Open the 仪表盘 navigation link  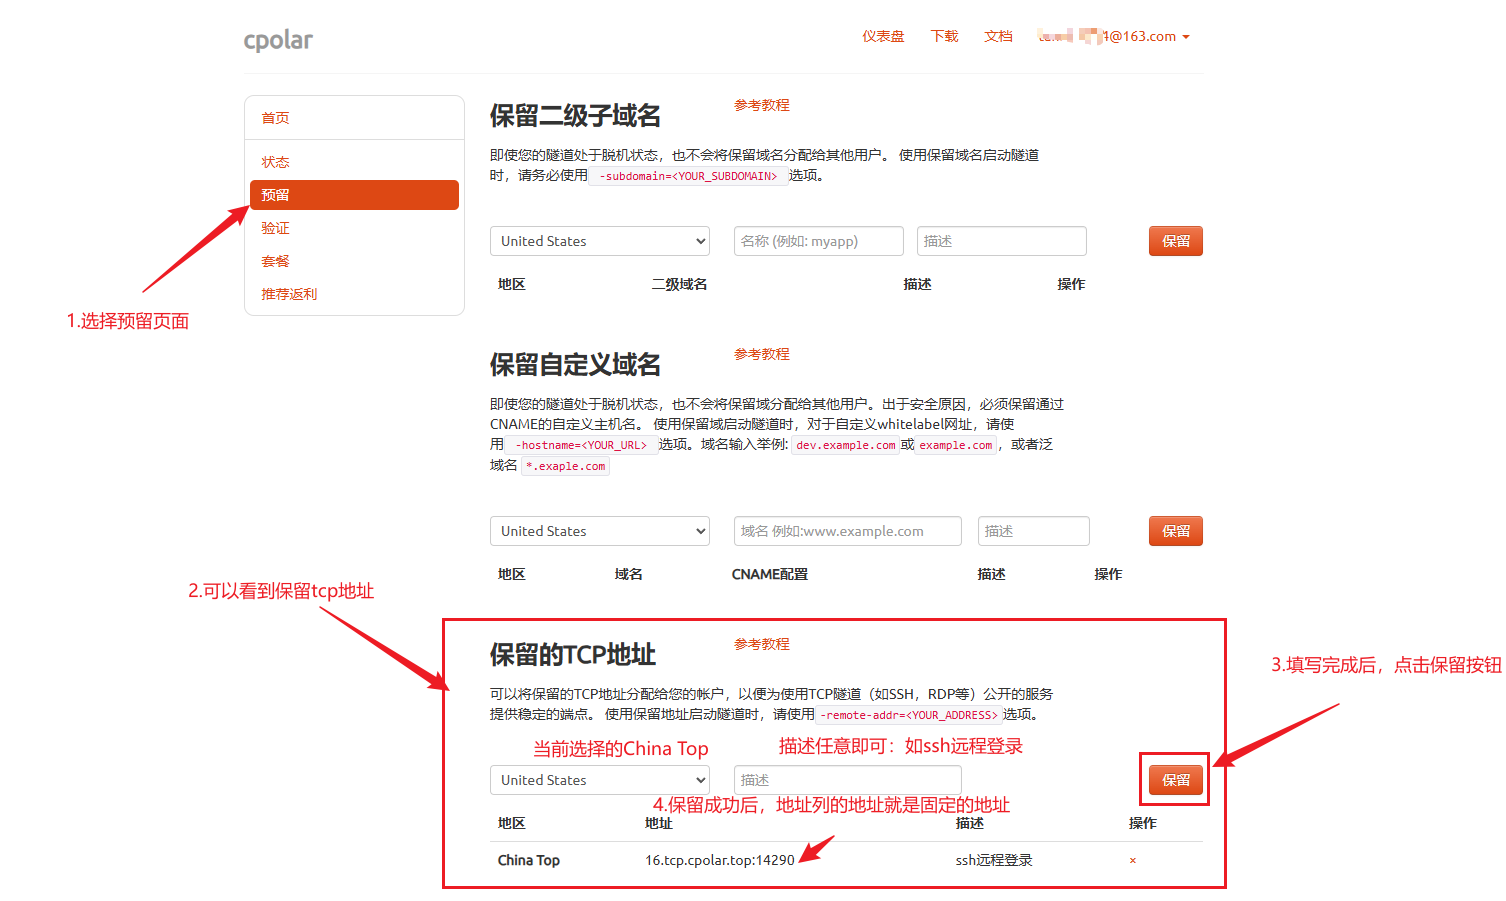pyautogui.click(x=882, y=36)
